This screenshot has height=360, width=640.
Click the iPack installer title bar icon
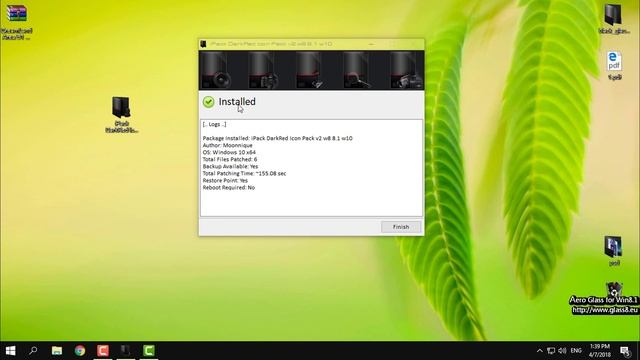click(203, 44)
